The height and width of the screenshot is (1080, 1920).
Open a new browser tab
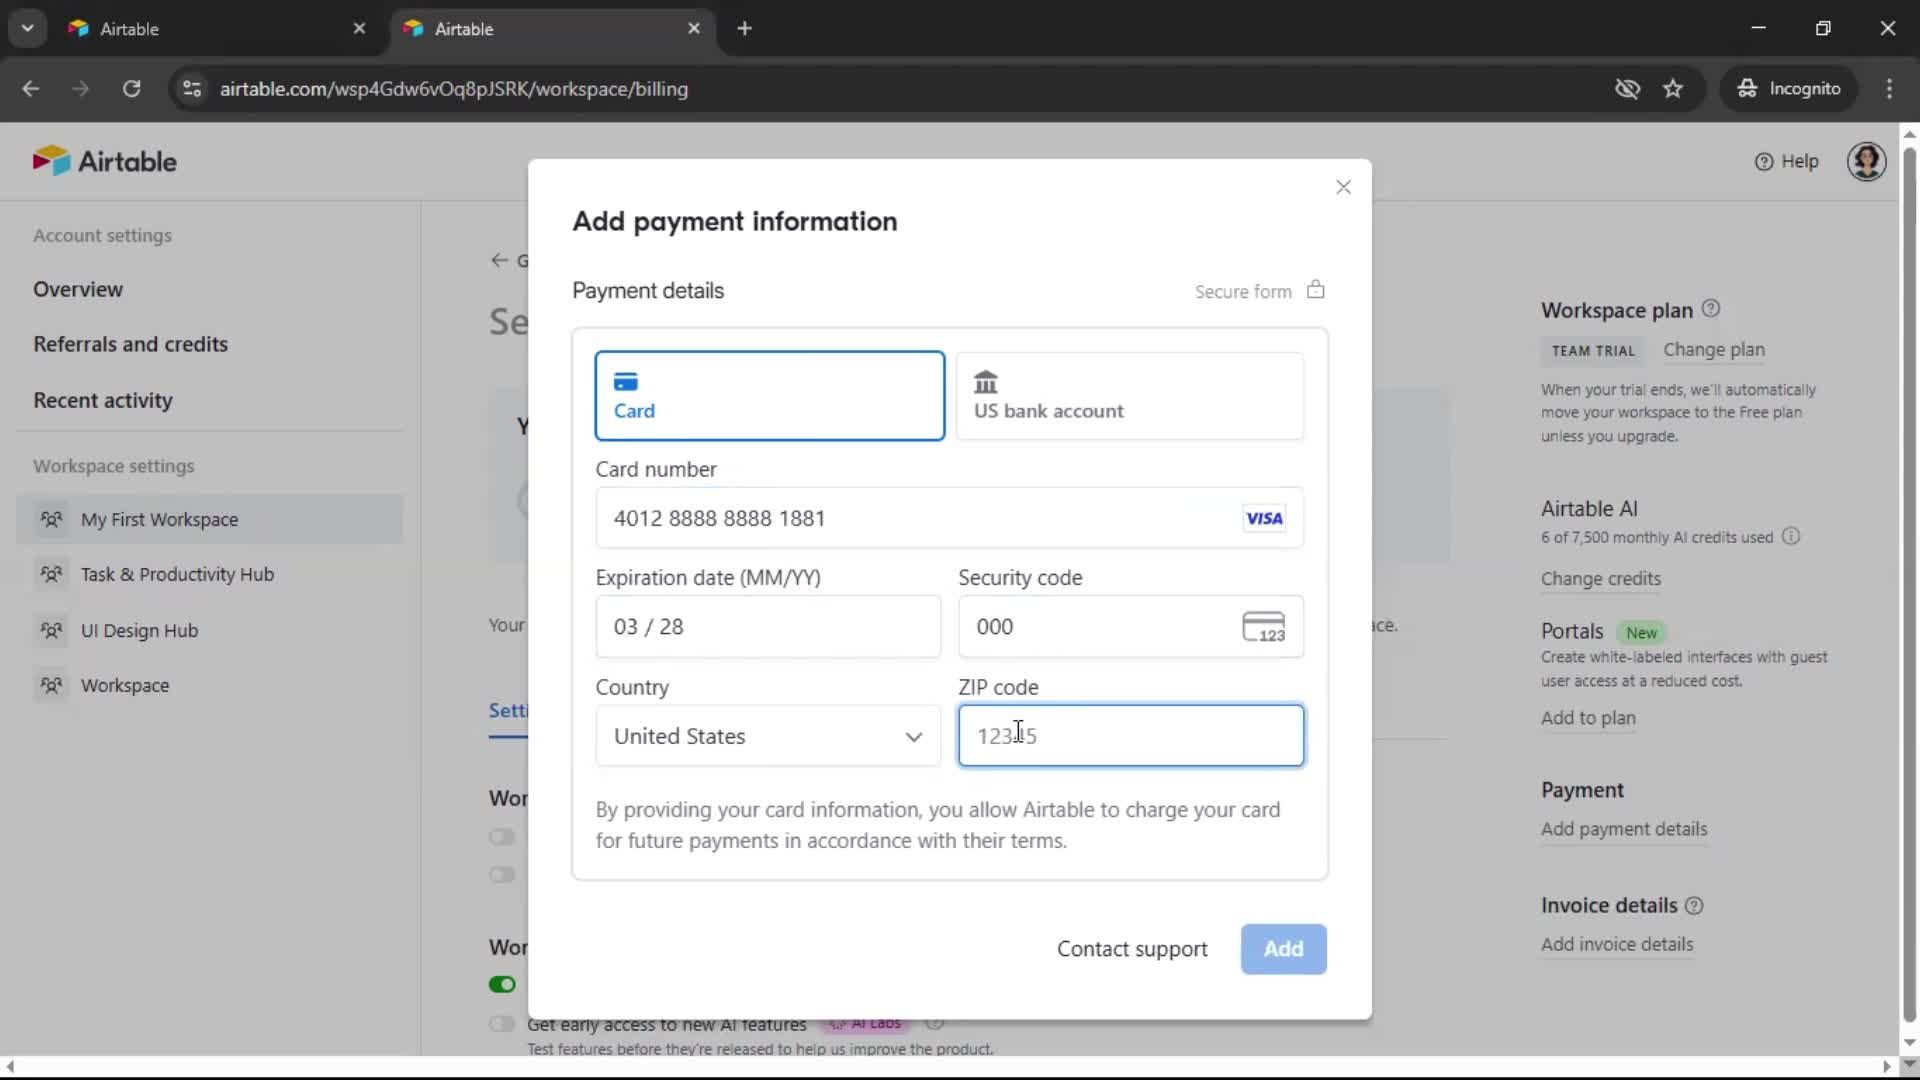click(x=744, y=29)
